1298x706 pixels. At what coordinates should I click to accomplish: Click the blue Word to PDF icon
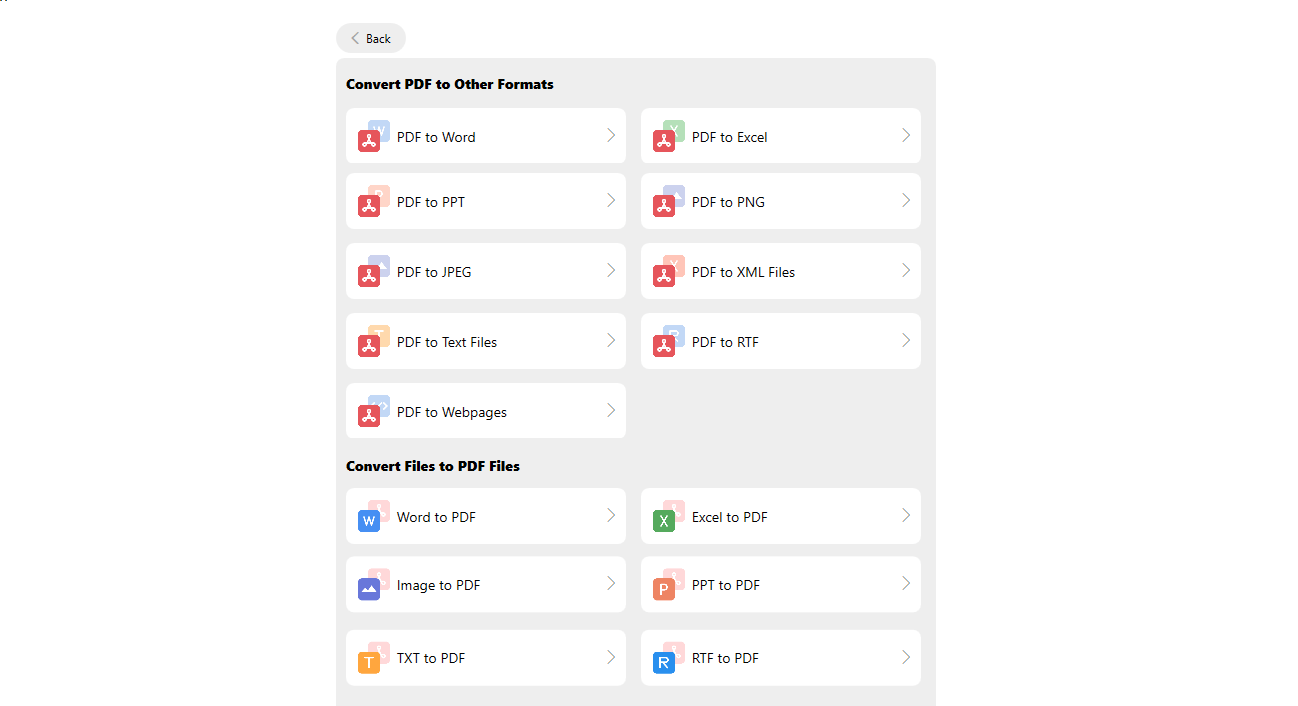370,518
